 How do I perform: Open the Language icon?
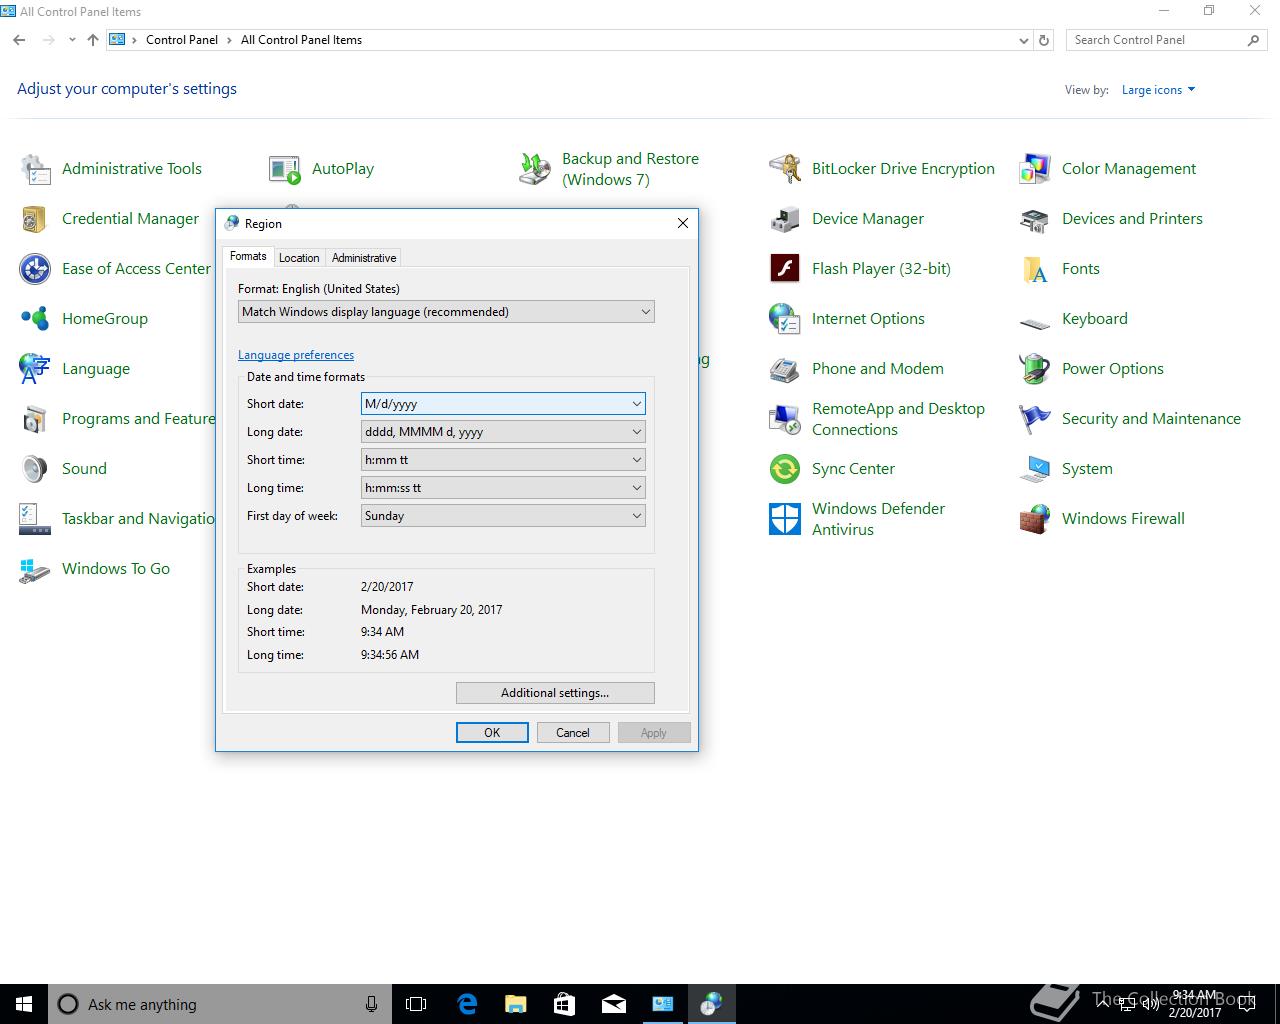point(35,369)
